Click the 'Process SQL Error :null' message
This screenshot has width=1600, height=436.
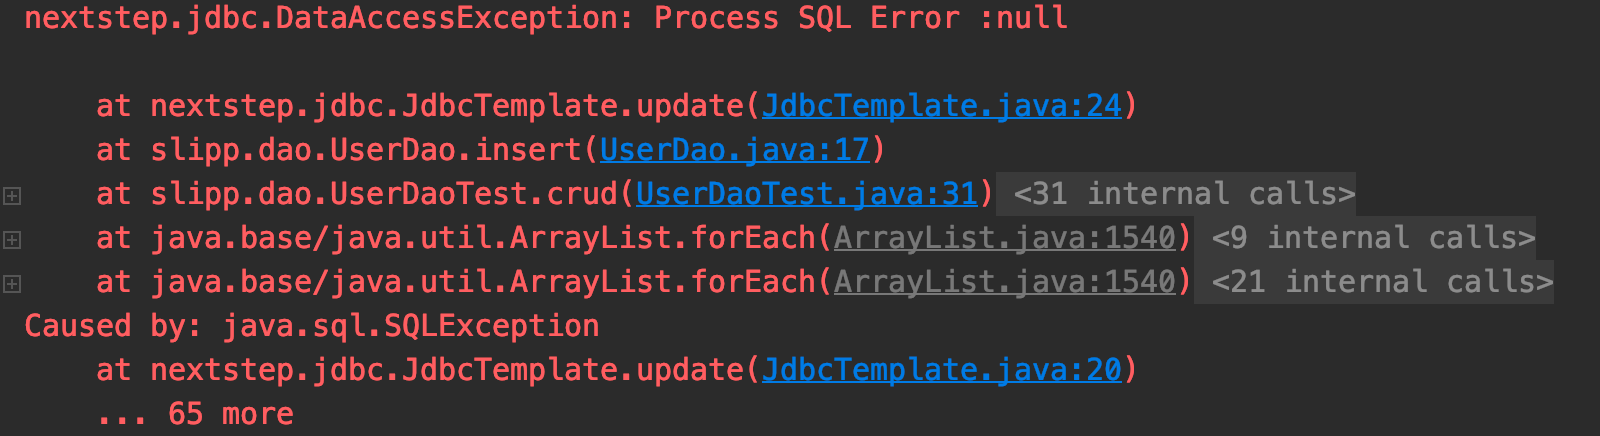point(861,18)
